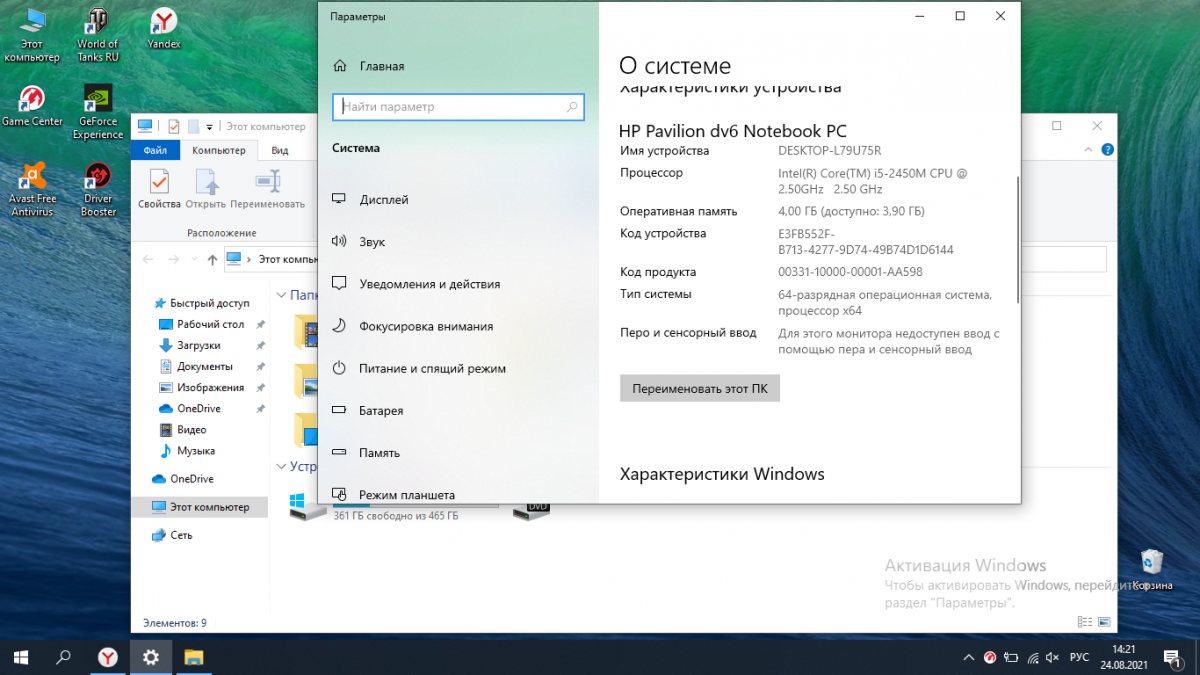Open Этот компьютер desktop icon

coord(32,35)
